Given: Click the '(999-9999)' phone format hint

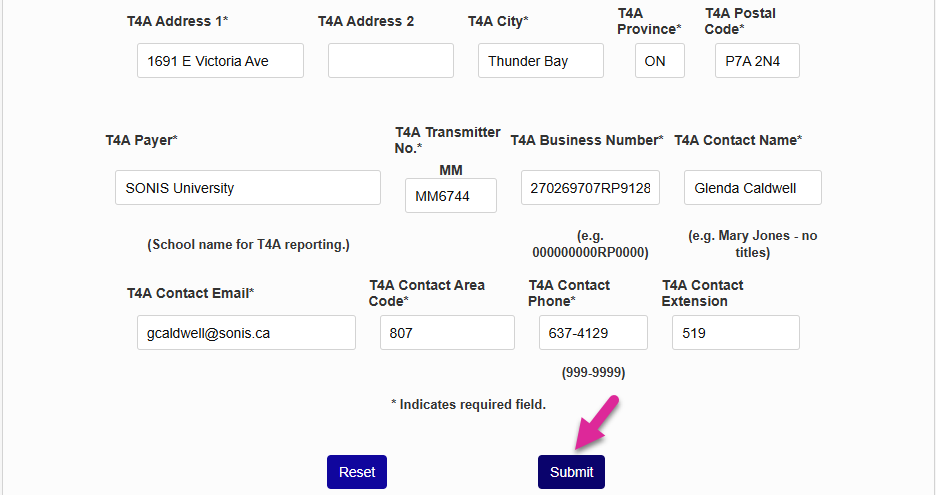Looking at the screenshot, I should tap(593, 372).
